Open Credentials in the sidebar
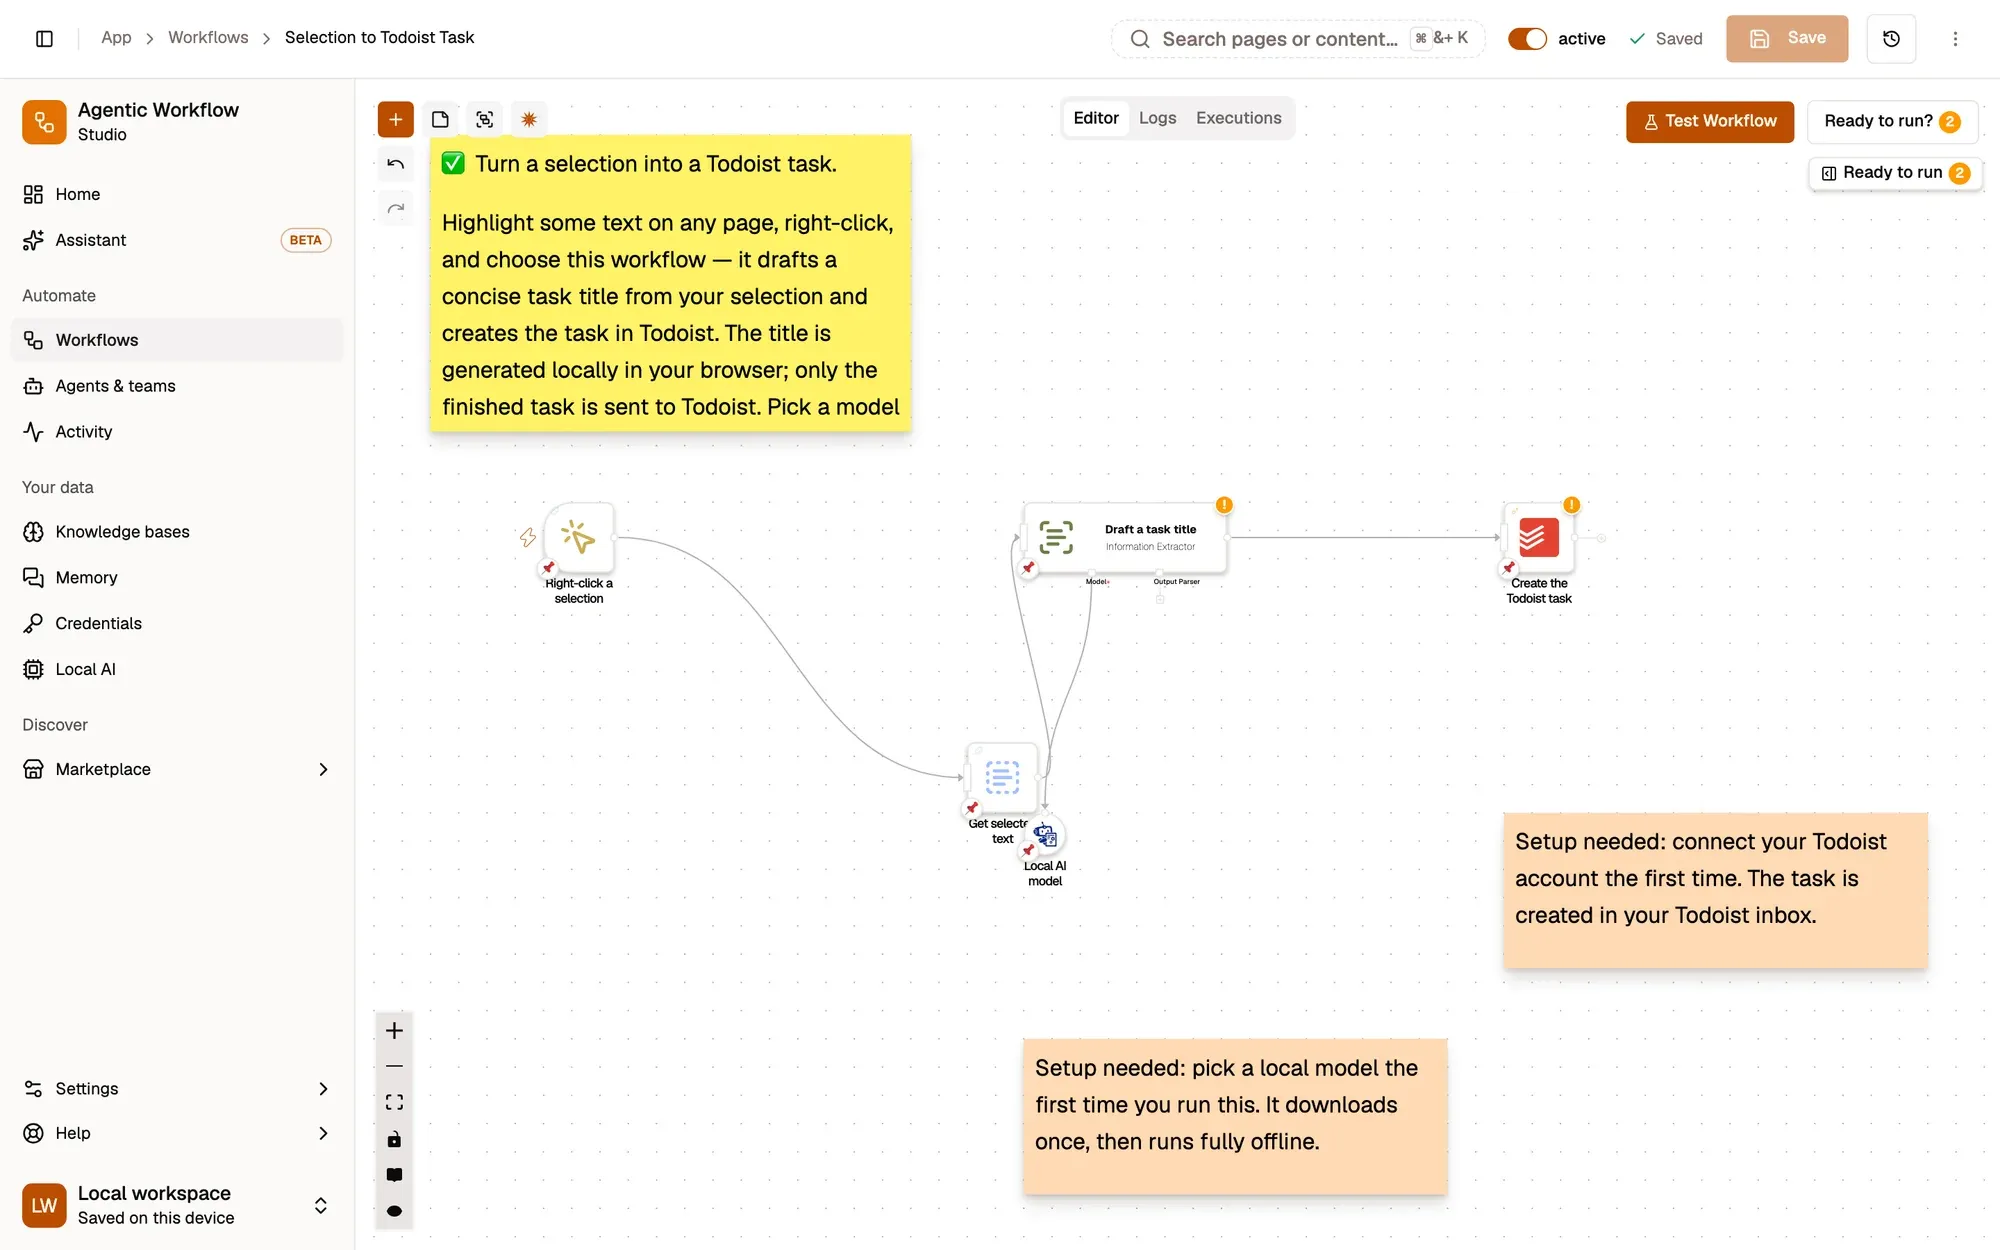Screen dimensions: 2000x1250 point(177,623)
